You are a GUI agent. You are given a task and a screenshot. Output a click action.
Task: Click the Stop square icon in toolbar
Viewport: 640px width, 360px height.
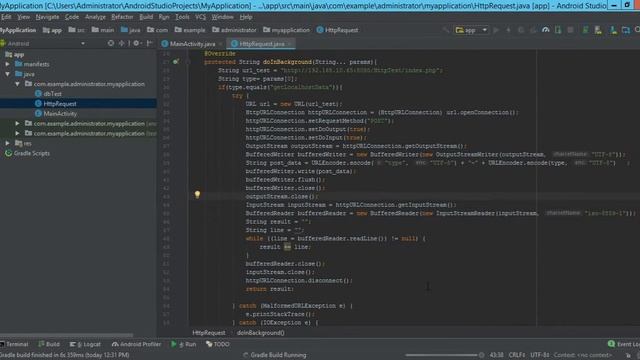click(571, 30)
